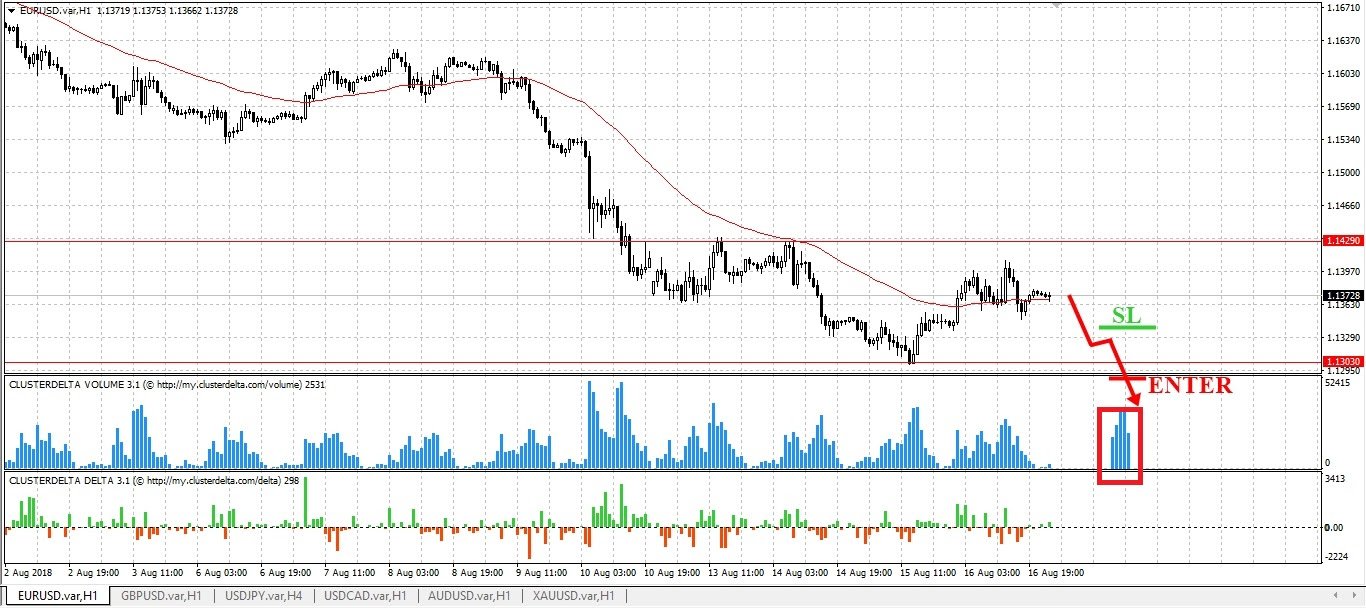
Task: Click the -2224 delta scale value
Action: tap(1337, 558)
